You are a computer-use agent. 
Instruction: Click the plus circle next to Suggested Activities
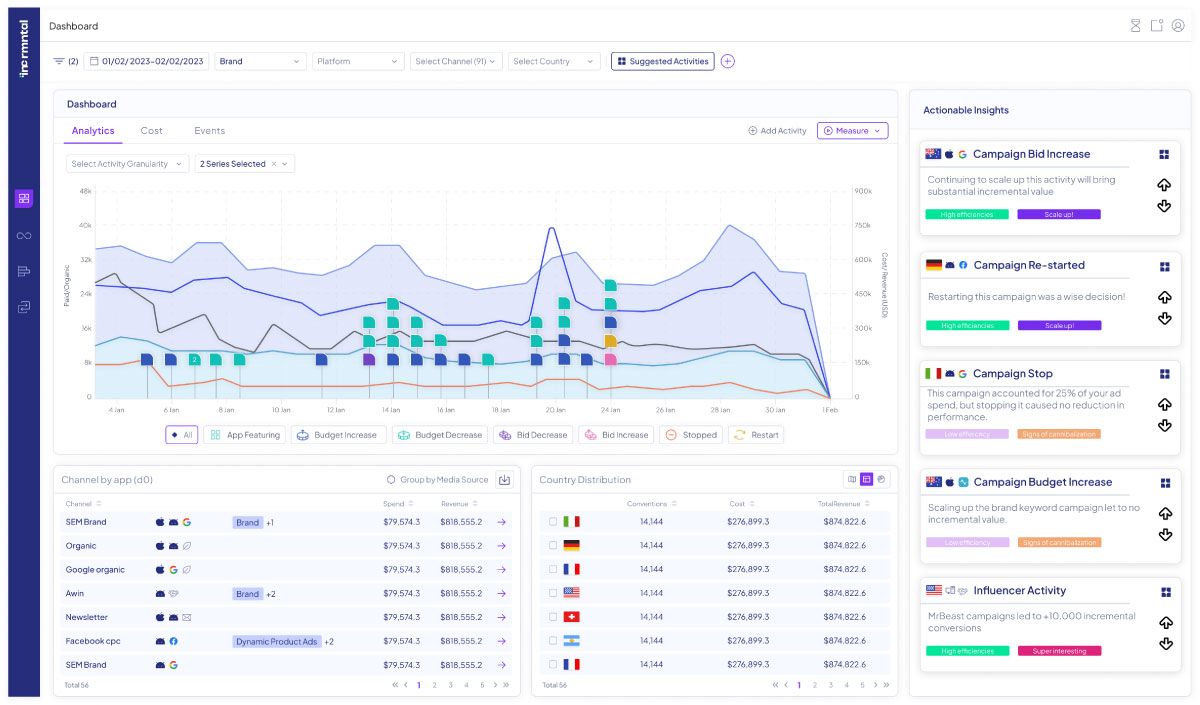coord(727,61)
